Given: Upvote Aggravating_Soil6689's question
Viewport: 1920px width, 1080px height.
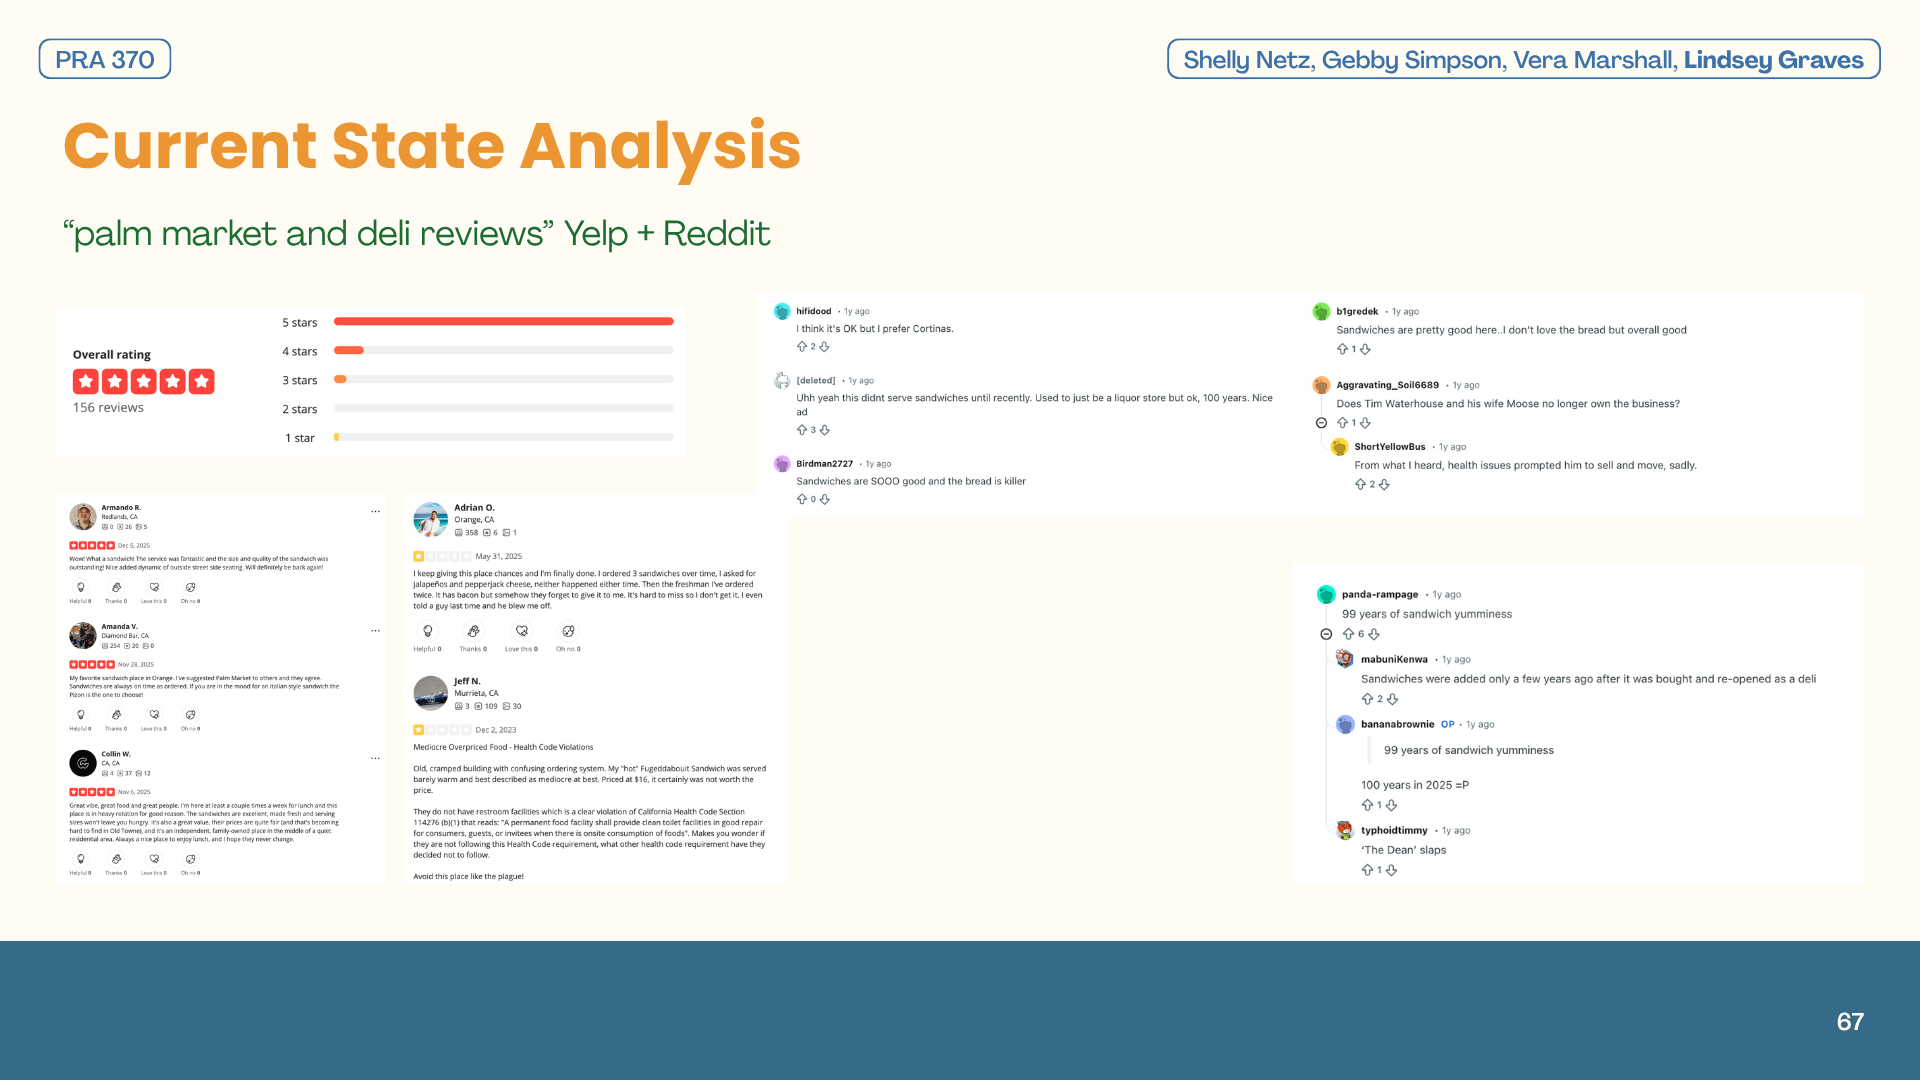Looking at the screenshot, I should [x=1343, y=423].
